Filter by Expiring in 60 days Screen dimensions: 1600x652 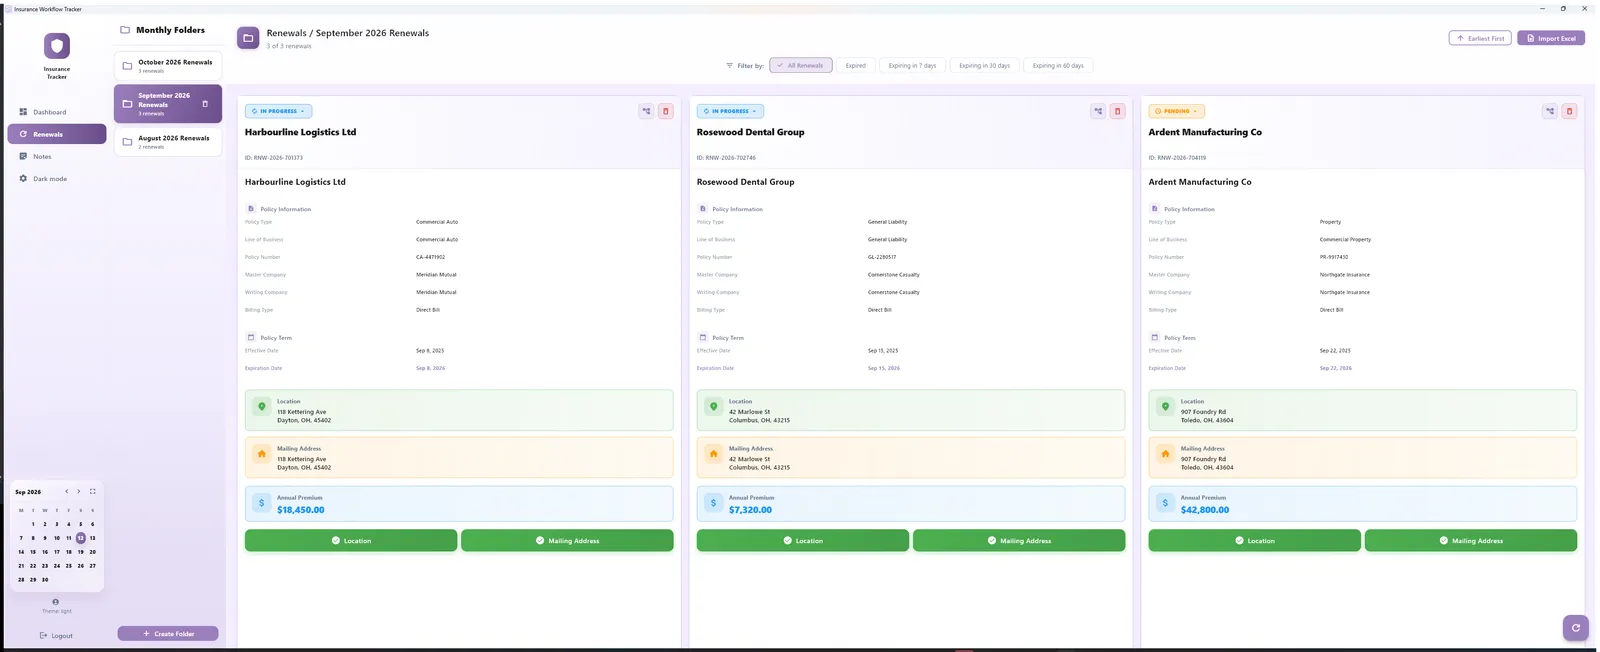pyautogui.click(x=1058, y=66)
